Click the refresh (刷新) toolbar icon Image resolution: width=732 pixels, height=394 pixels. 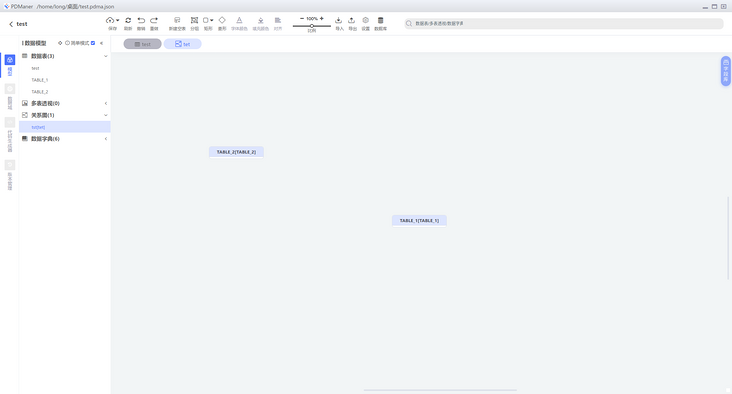(x=128, y=21)
